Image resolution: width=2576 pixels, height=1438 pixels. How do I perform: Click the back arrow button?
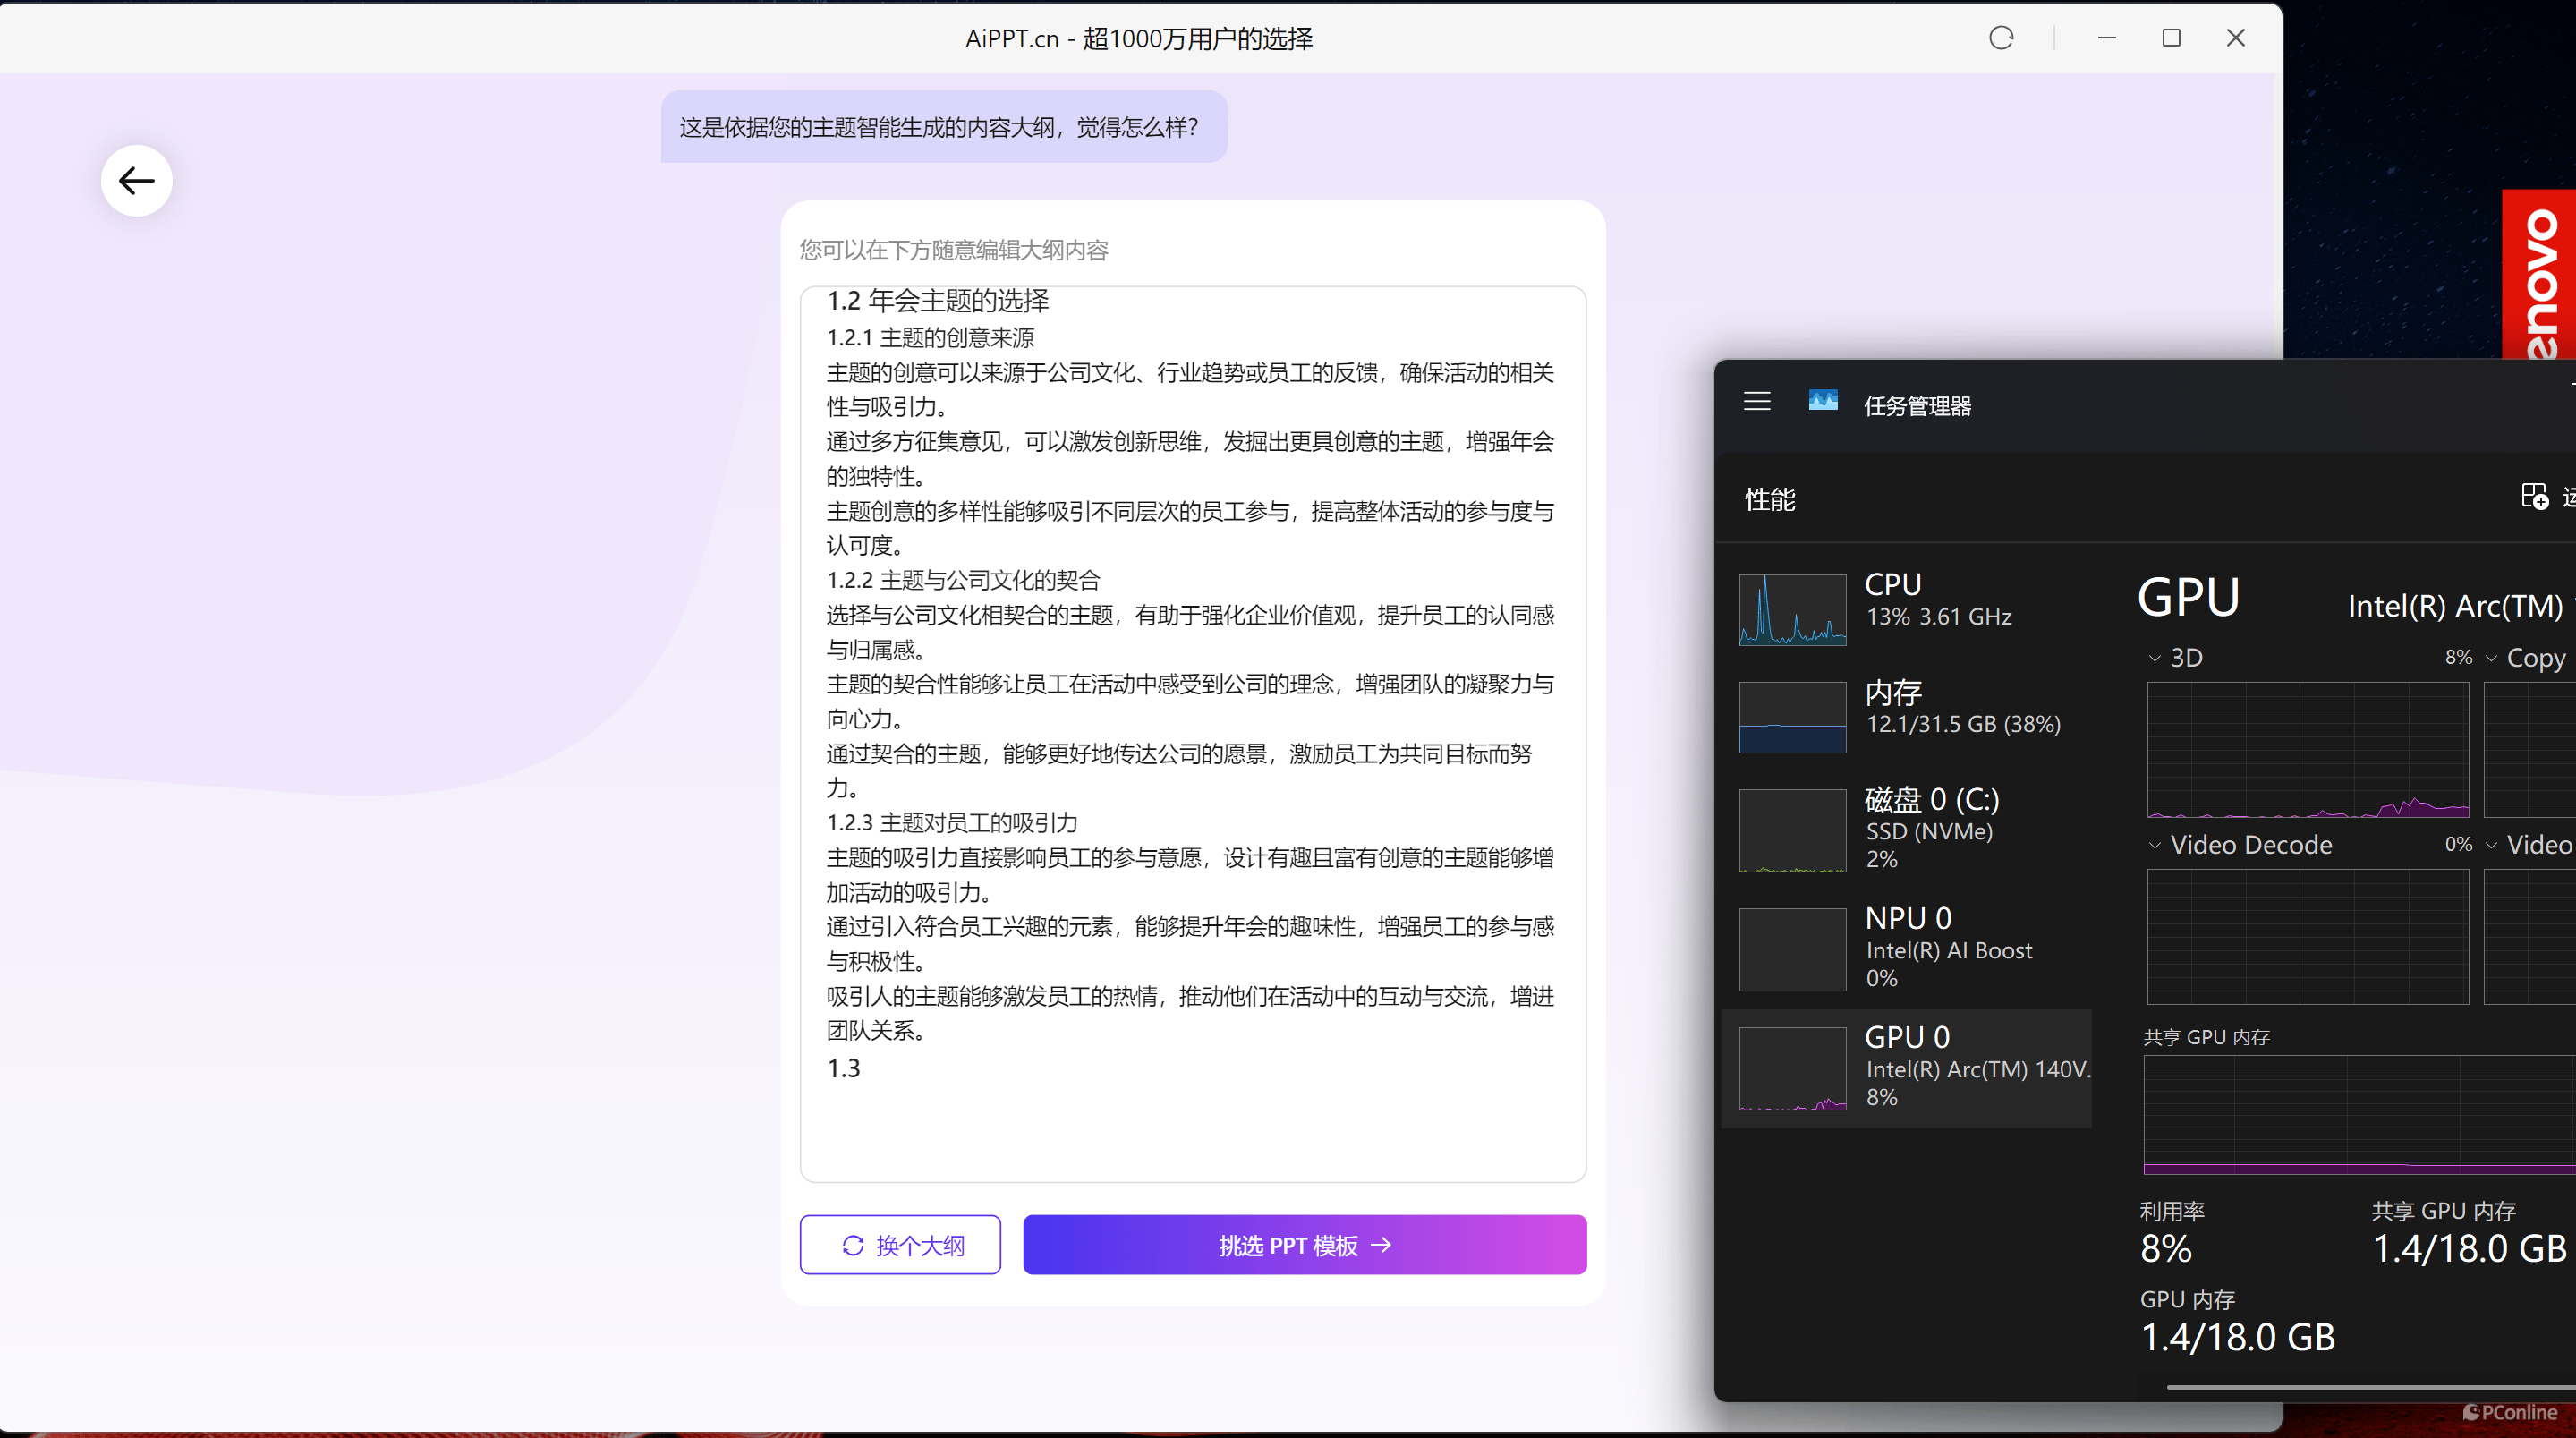pos(136,181)
